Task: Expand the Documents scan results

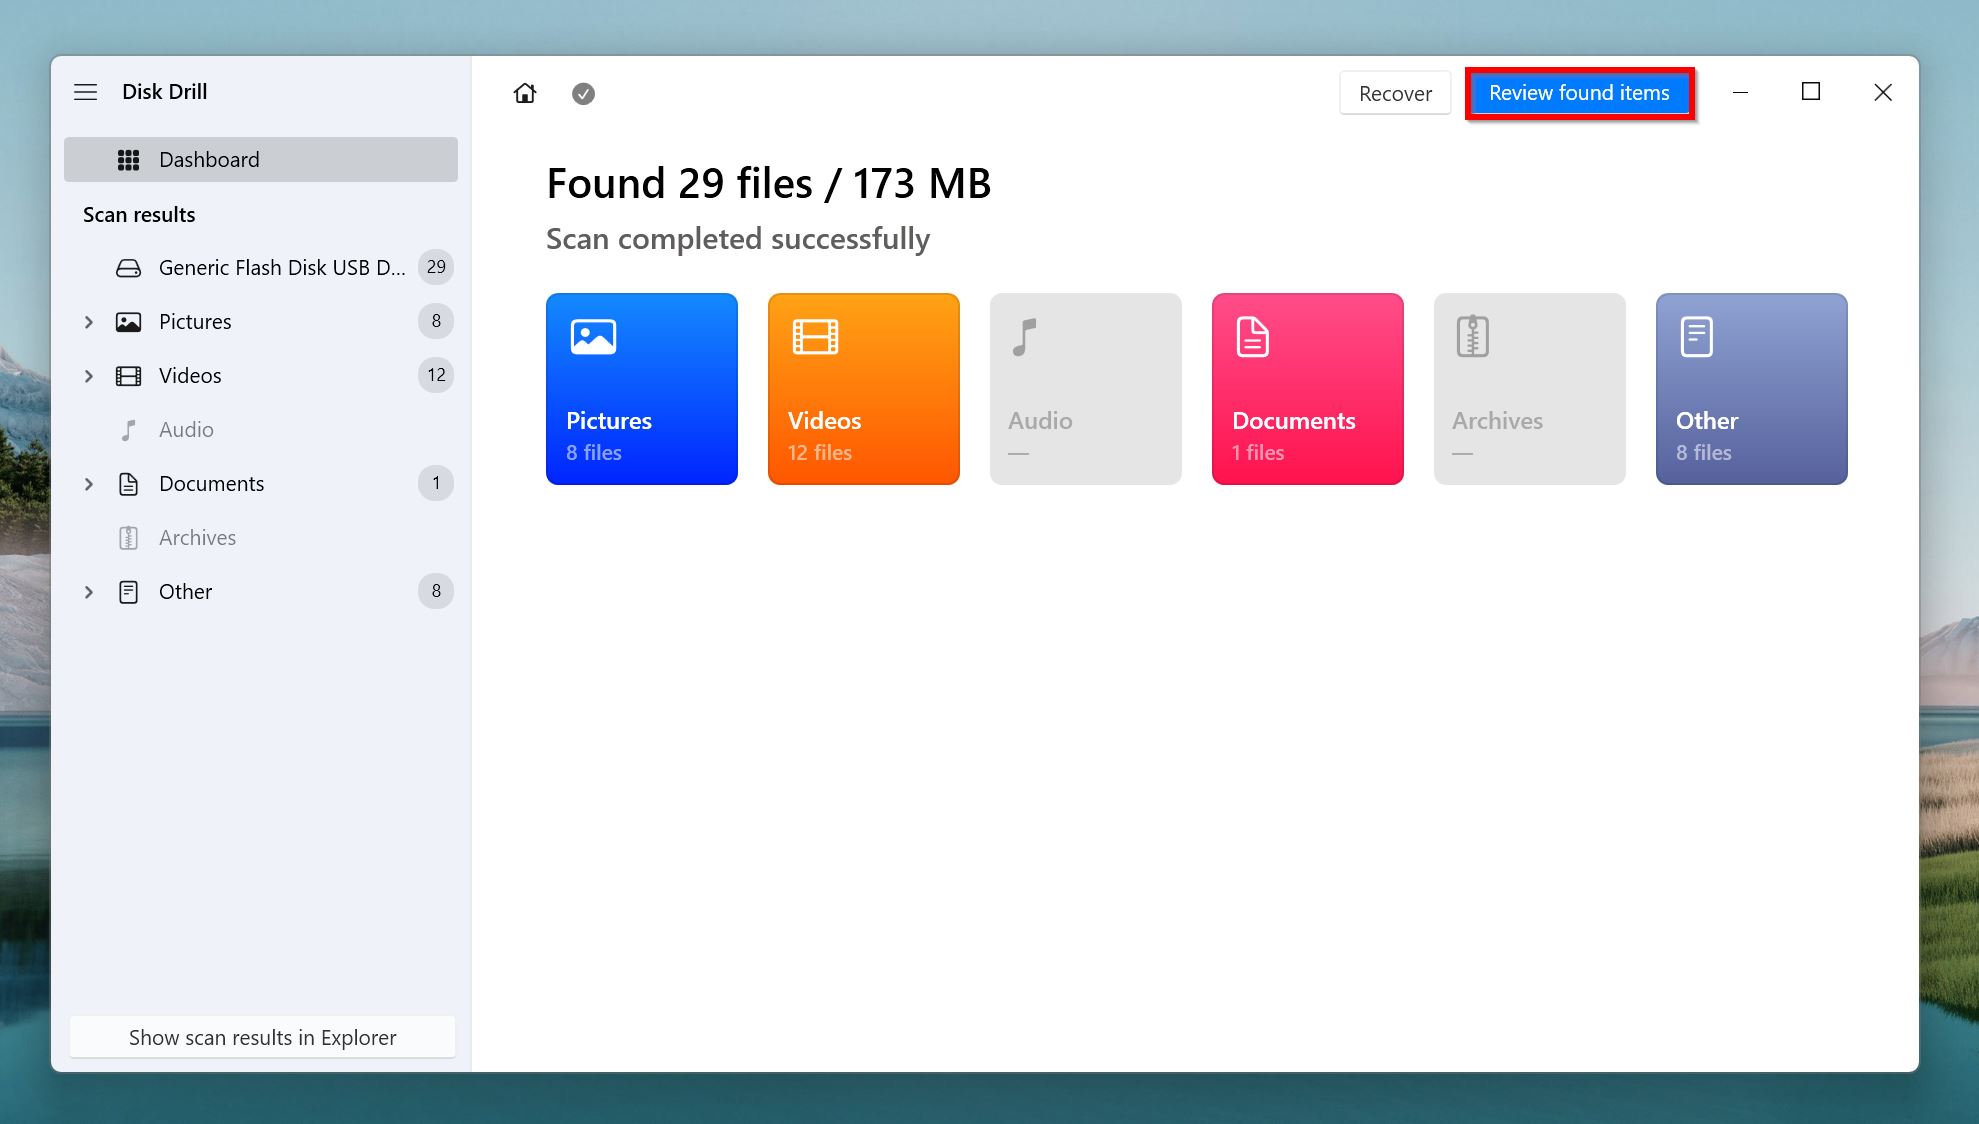Action: [88, 482]
